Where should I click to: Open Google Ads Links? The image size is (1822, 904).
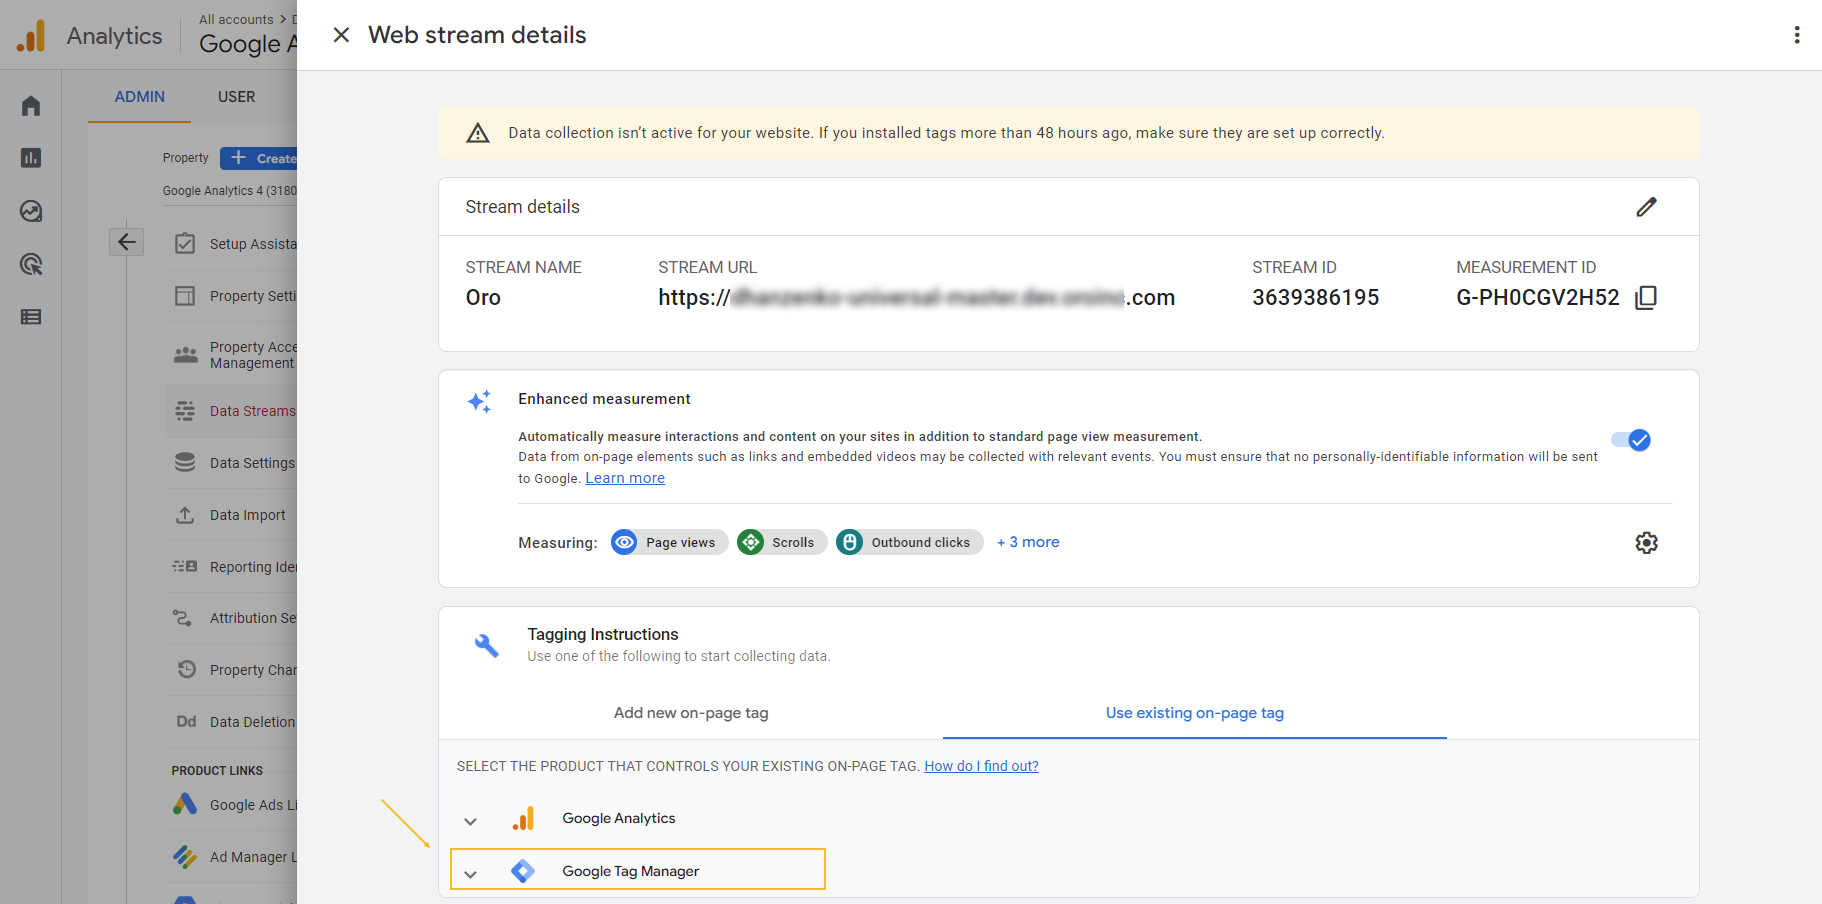pos(231,805)
